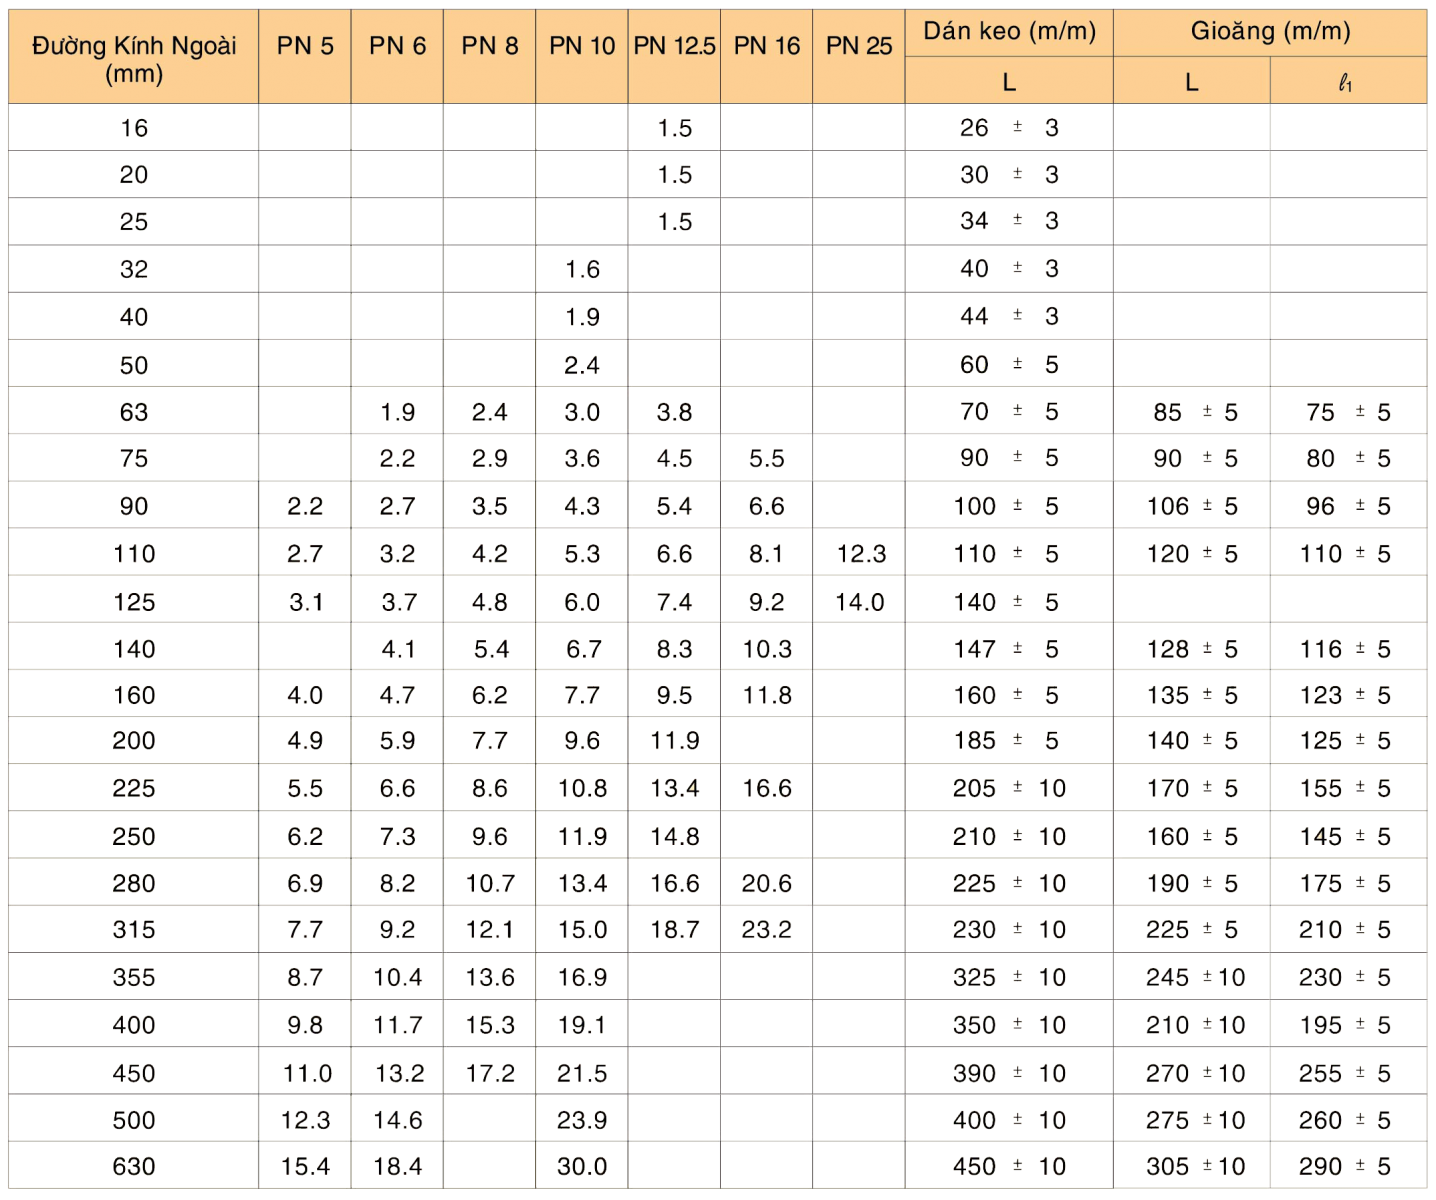Click PN 12.5 value 14.8 in row 250
This screenshot has height=1200, width=1436.
(675, 836)
